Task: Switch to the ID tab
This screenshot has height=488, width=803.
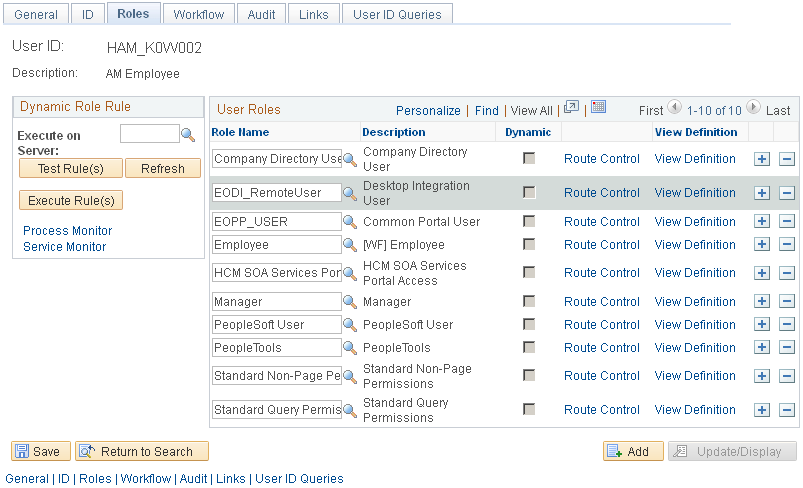Action: click(88, 14)
